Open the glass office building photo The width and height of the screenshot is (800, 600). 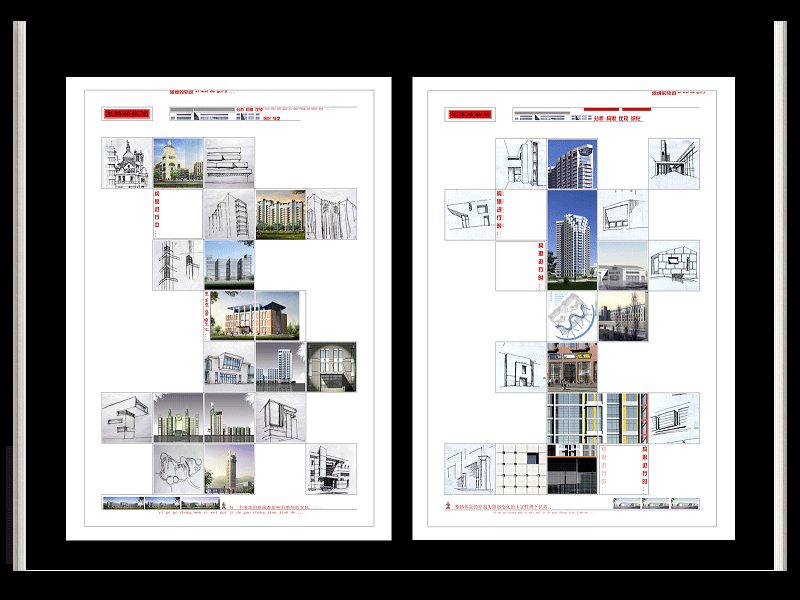(229, 265)
